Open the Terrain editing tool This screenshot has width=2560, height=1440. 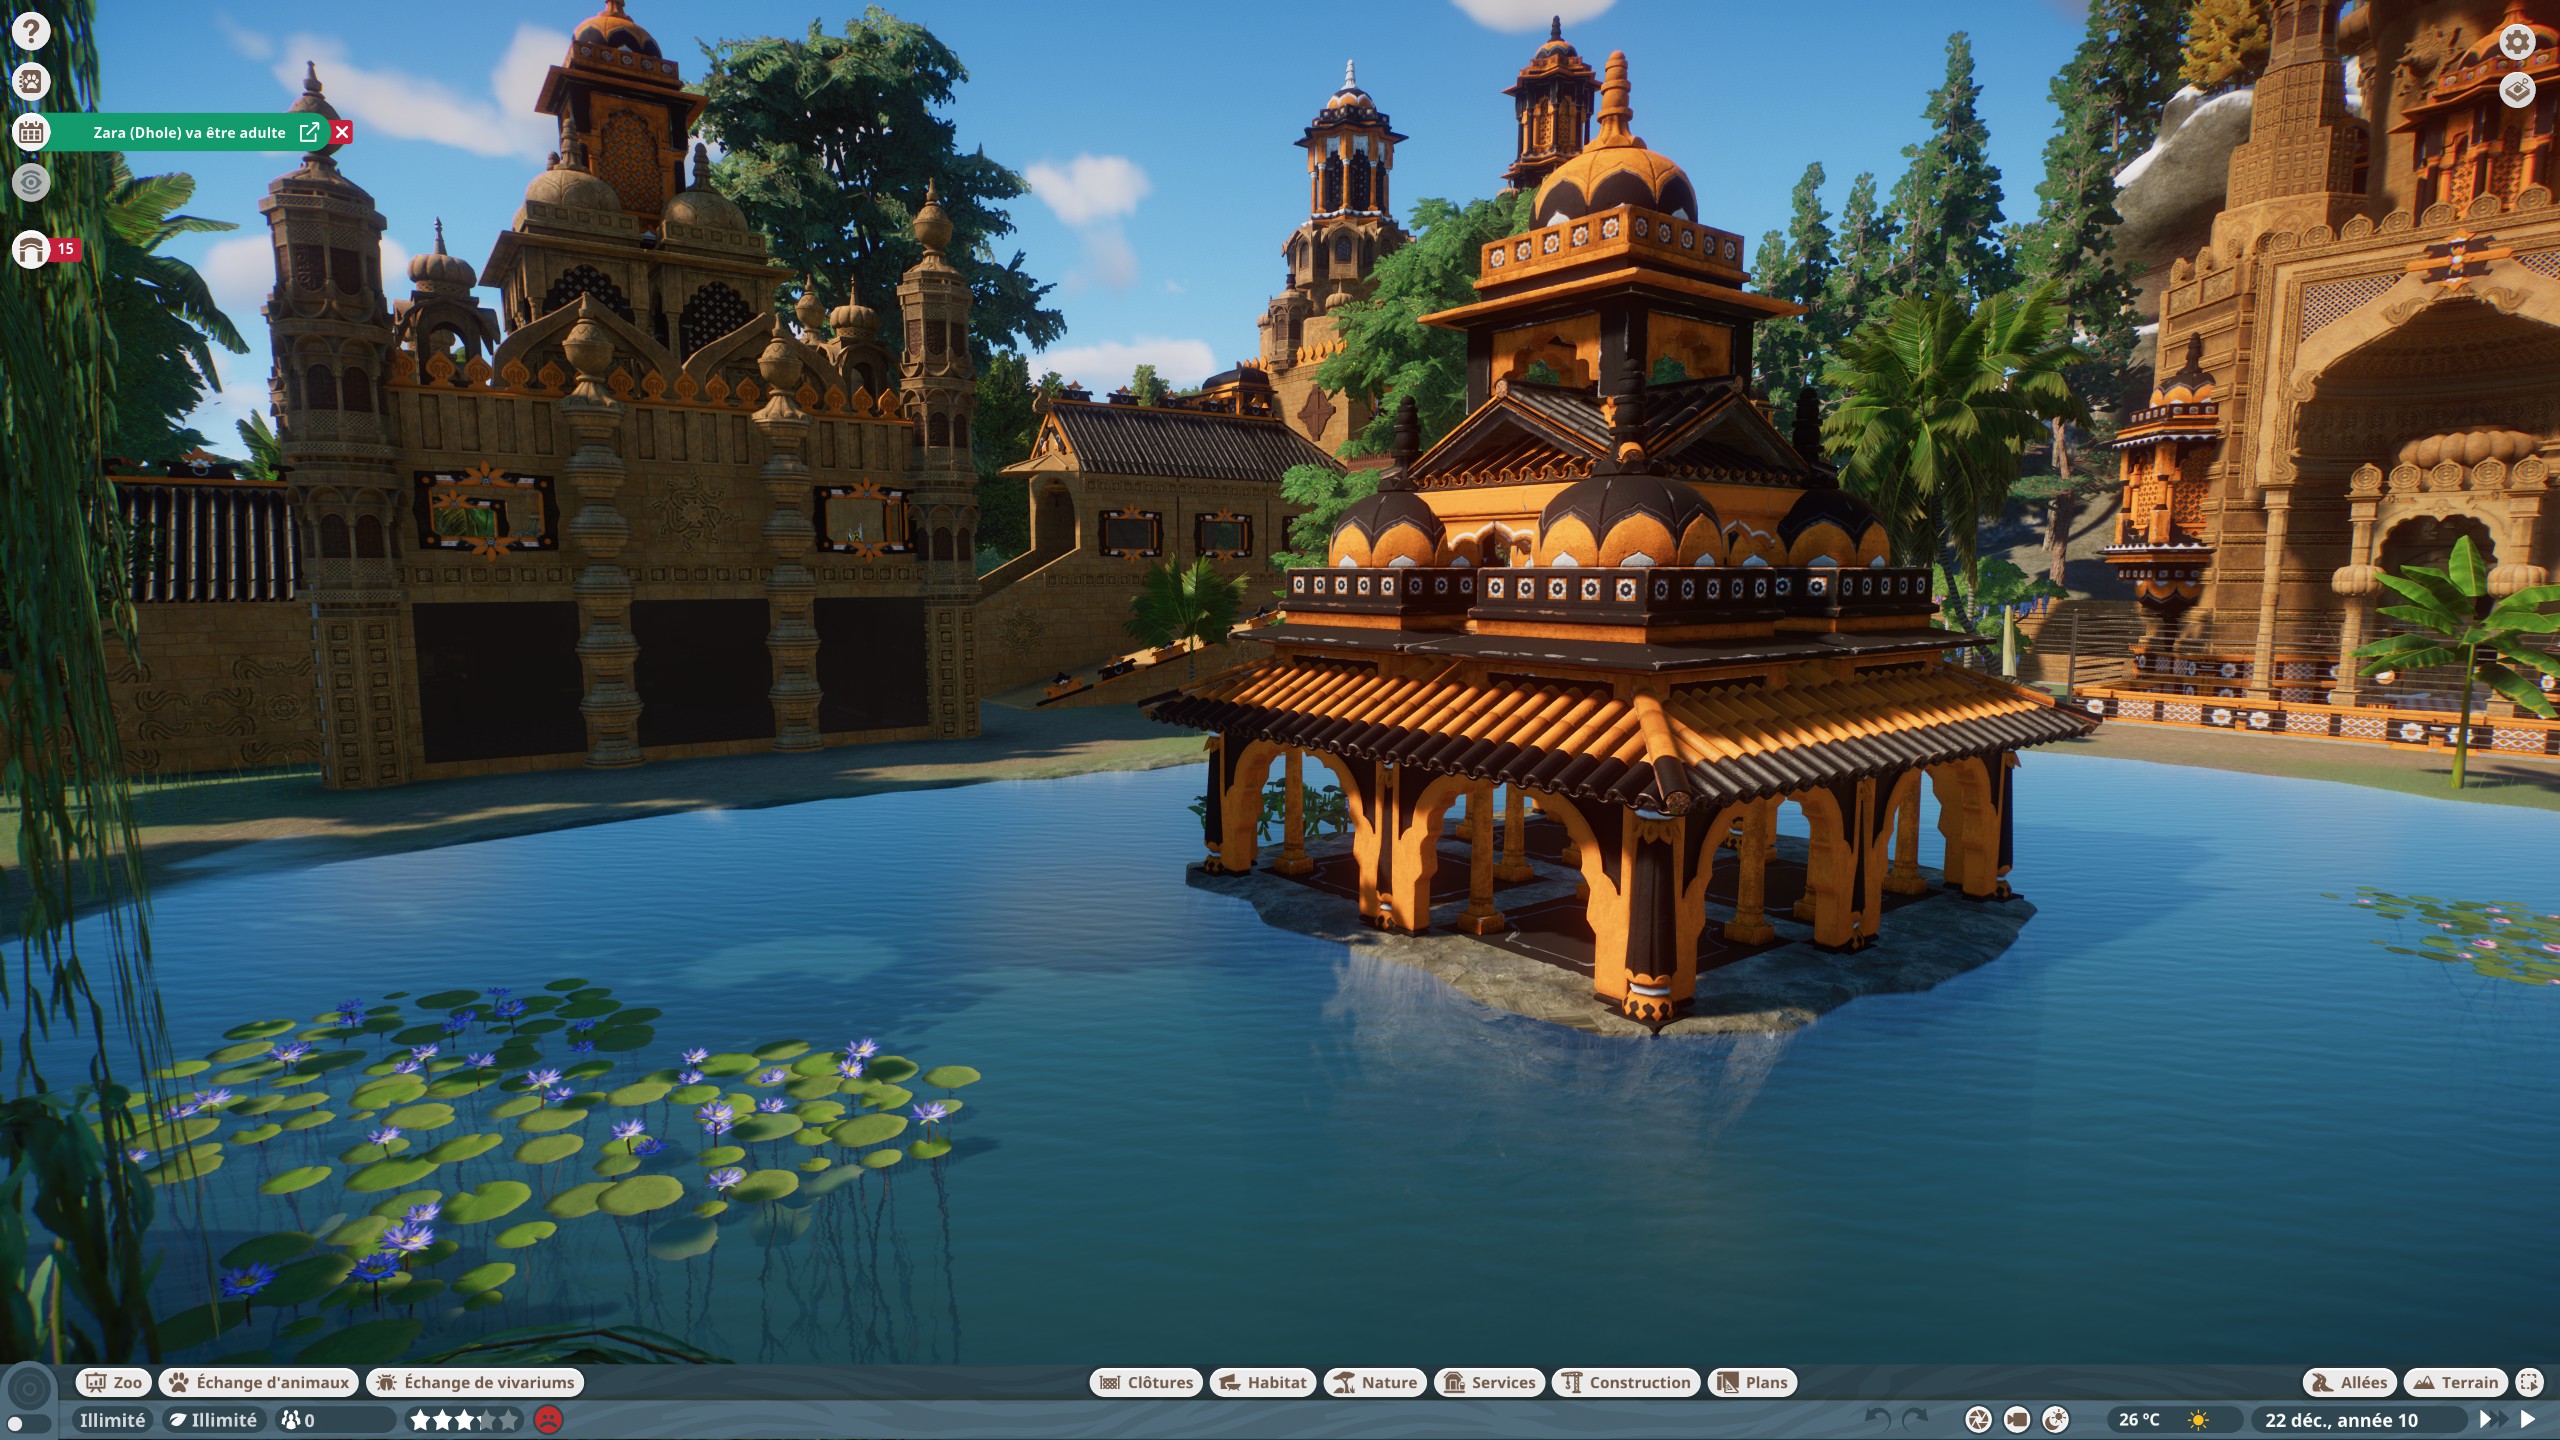(x=2456, y=1382)
